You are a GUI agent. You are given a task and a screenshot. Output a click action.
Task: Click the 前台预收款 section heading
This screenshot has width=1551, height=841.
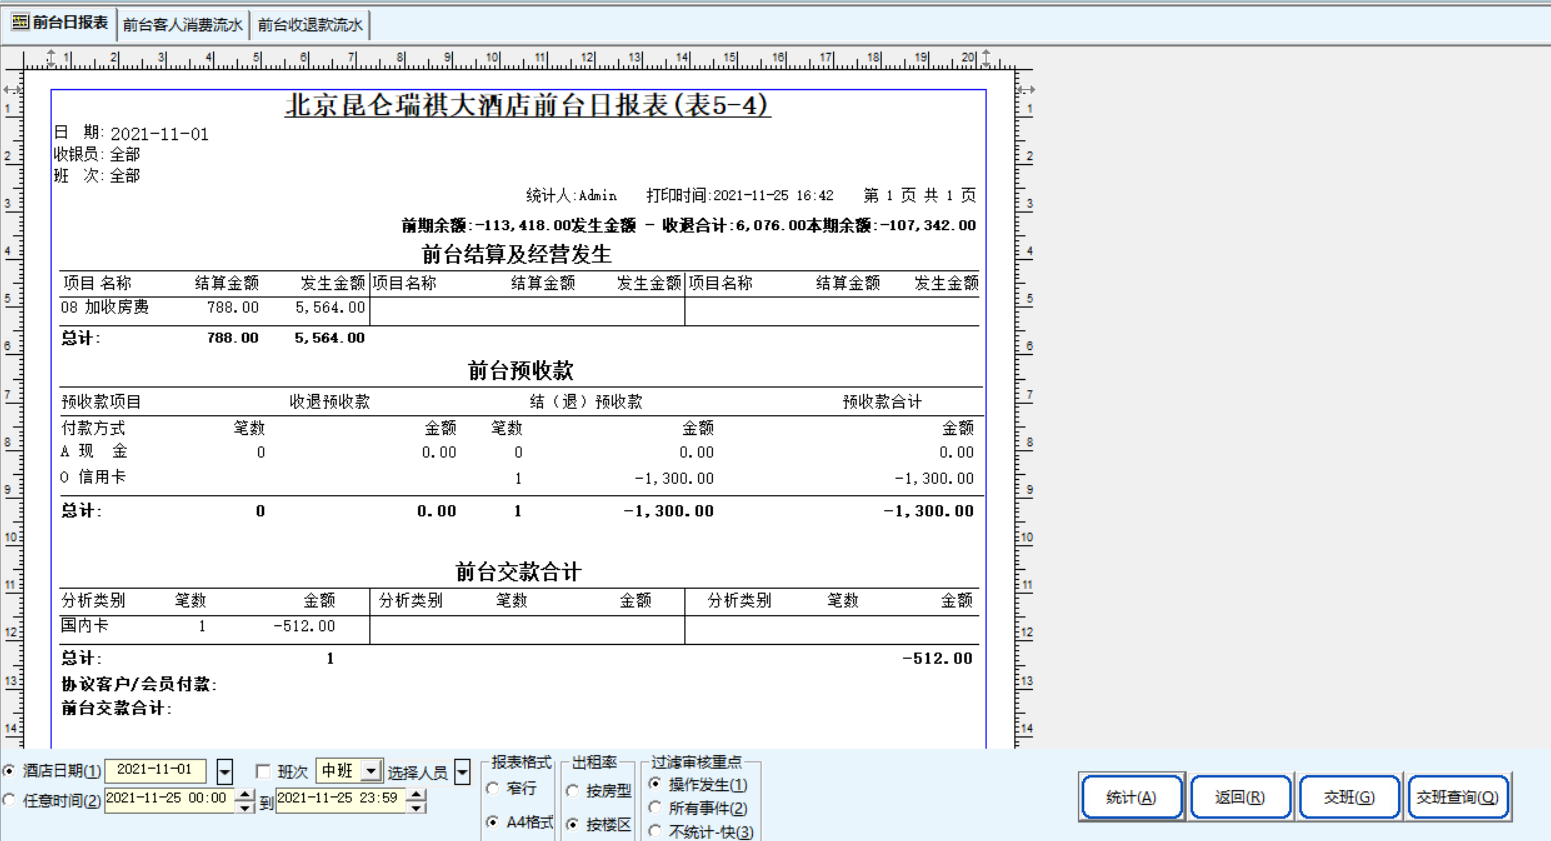click(520, 371)
